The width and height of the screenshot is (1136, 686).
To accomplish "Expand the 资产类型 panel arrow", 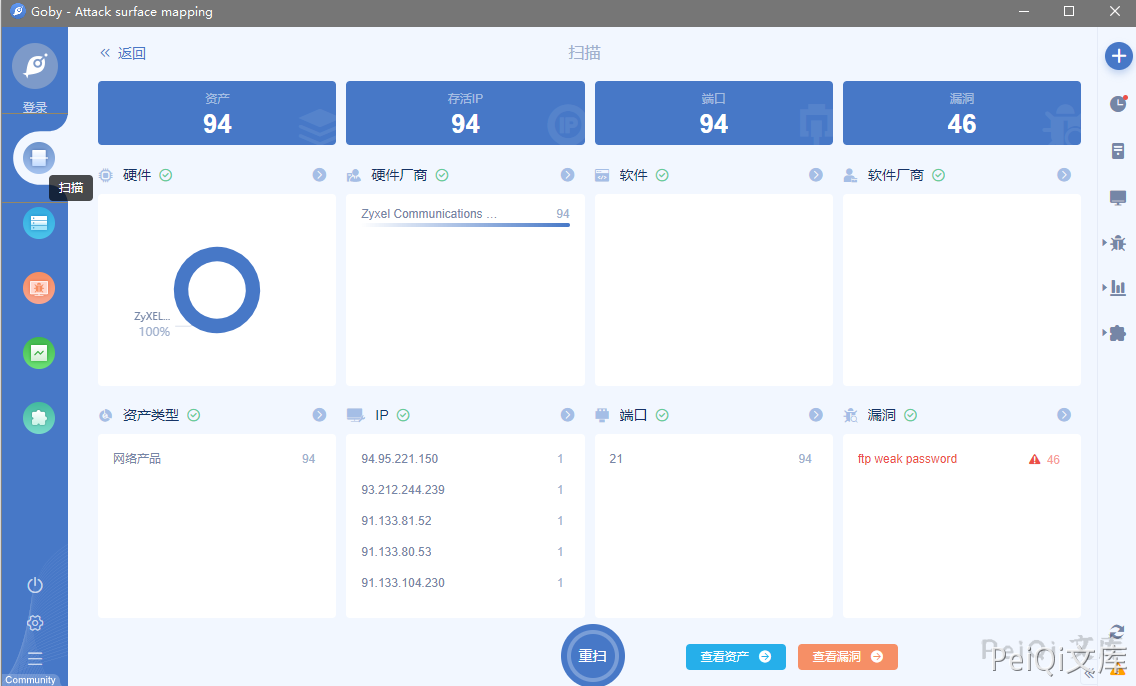I will 319,415.
